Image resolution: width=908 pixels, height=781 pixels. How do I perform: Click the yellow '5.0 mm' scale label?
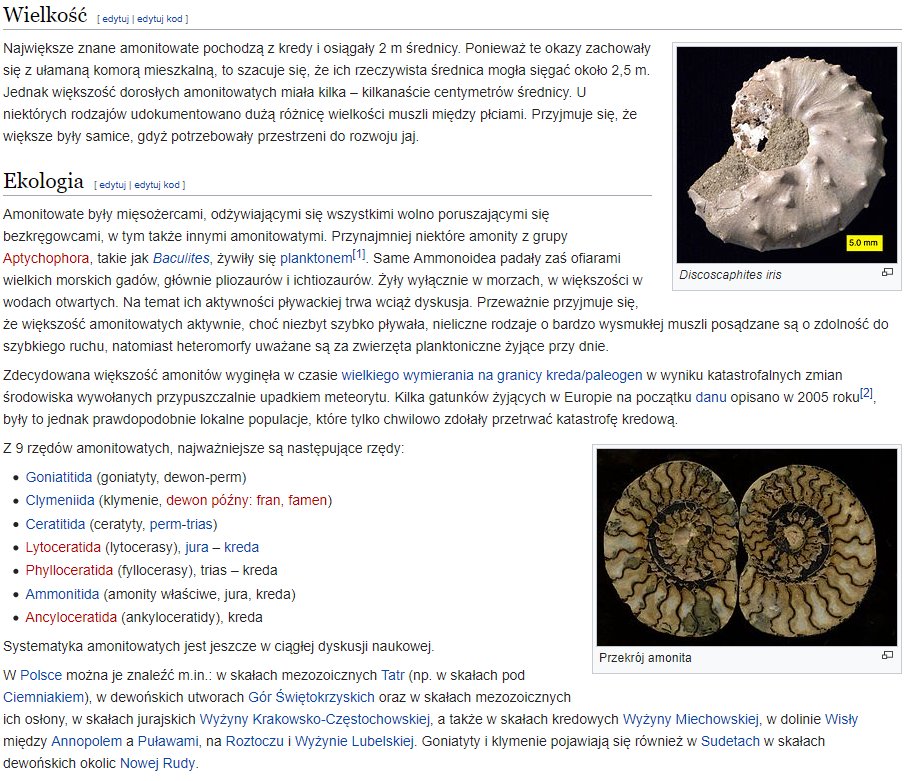coord(865,243)
